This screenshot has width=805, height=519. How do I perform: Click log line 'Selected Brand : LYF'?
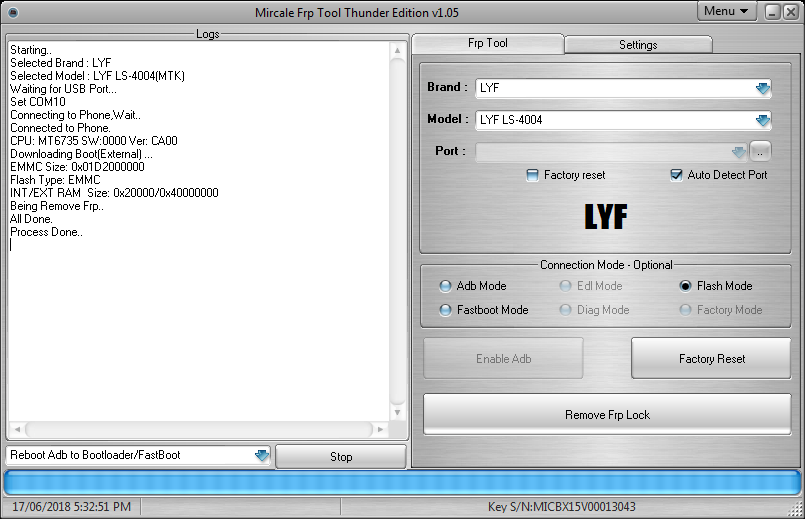pos(61,63)
